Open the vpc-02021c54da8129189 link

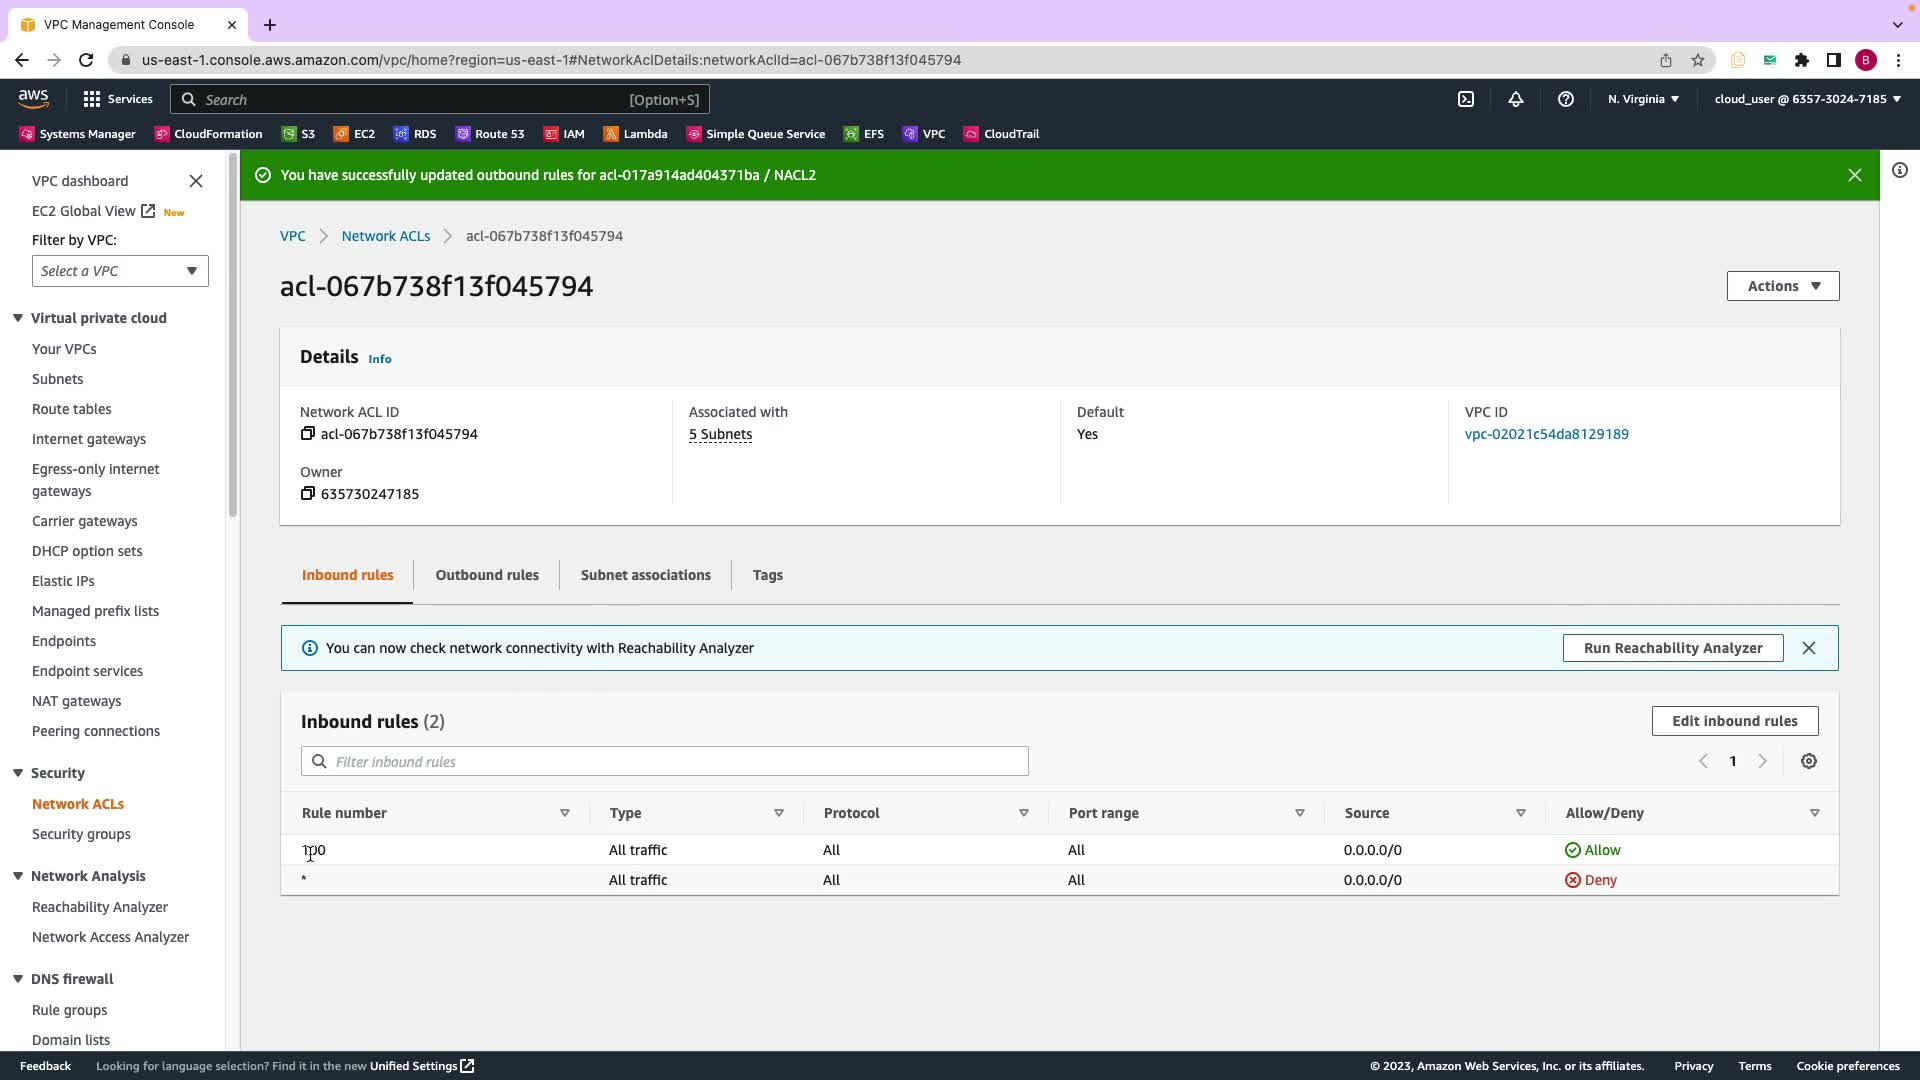1546,434
